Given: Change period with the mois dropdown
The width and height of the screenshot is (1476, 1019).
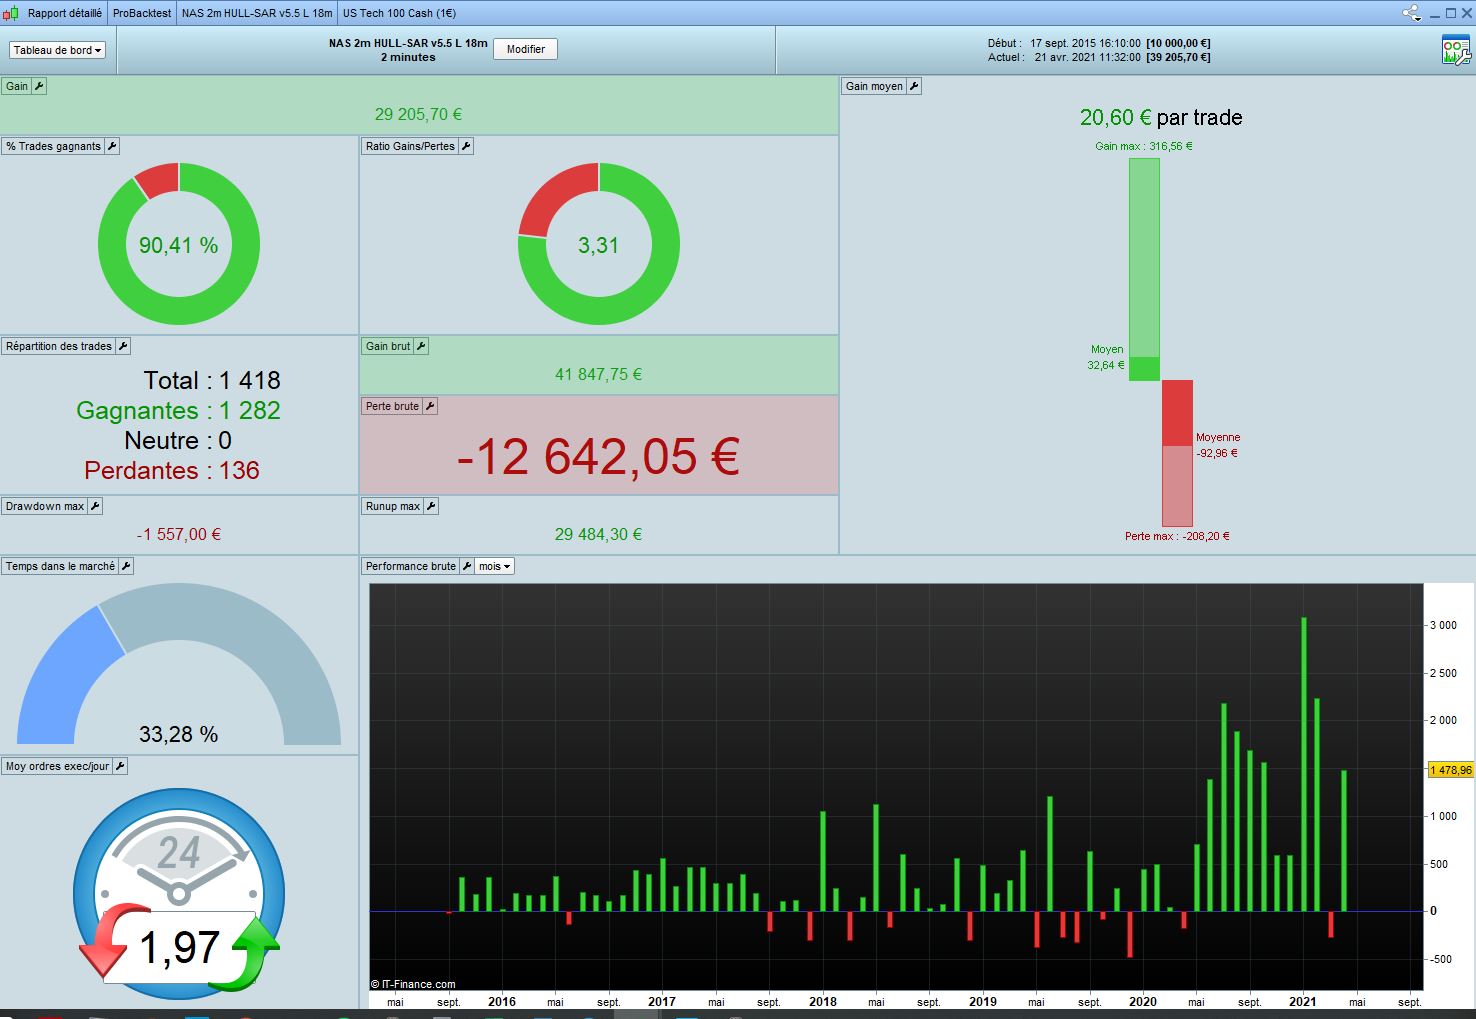Looking at the screenshot, I should [x=494, y=566].
